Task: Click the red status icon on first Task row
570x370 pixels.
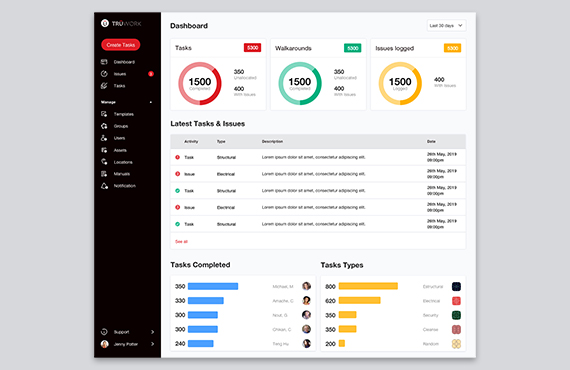Action: 177,157
